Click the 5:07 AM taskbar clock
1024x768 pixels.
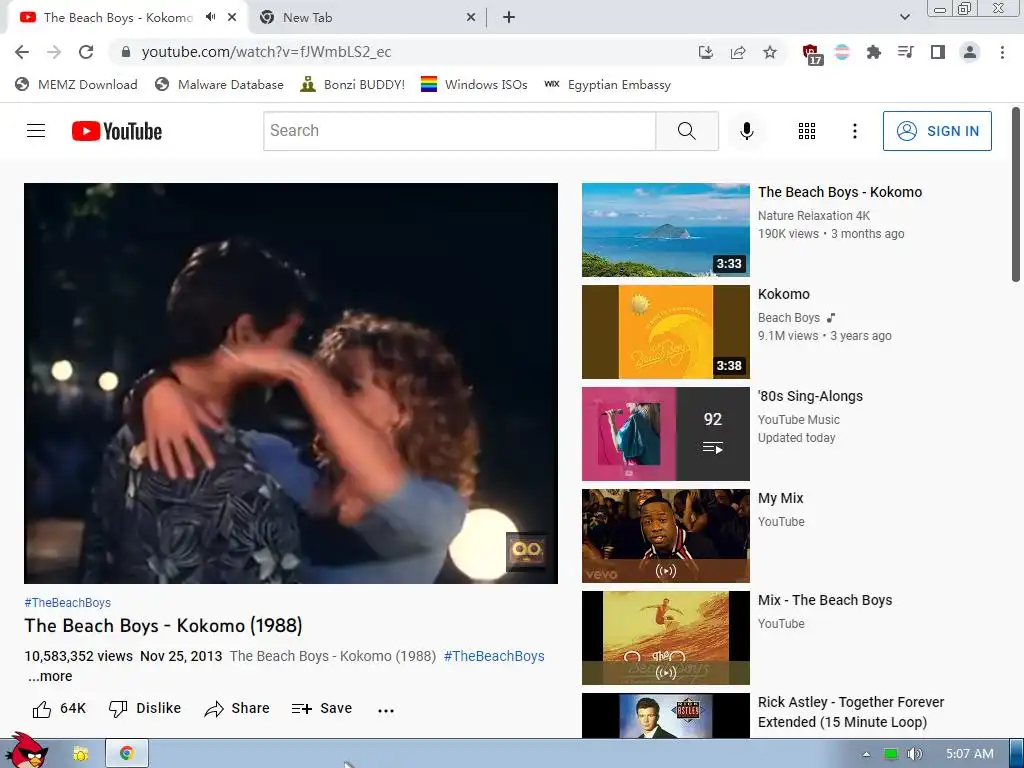pyautogui.click(x=970, y=754)
